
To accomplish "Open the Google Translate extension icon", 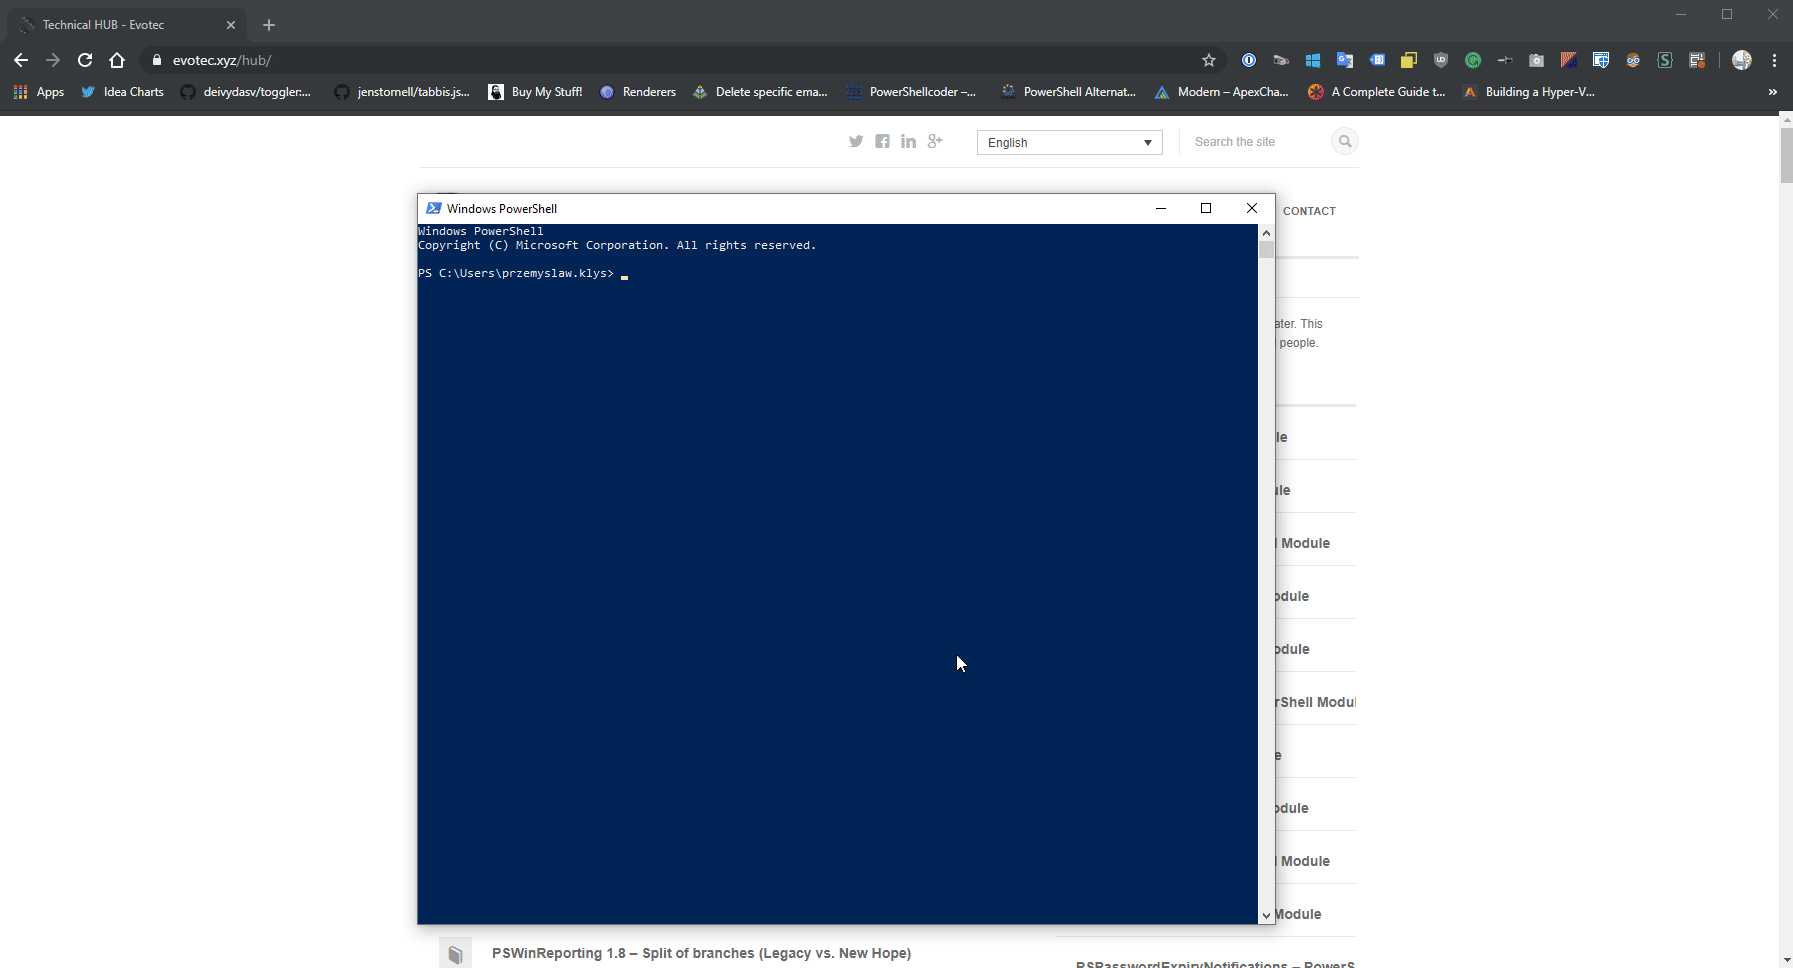I will point(1345,60).
